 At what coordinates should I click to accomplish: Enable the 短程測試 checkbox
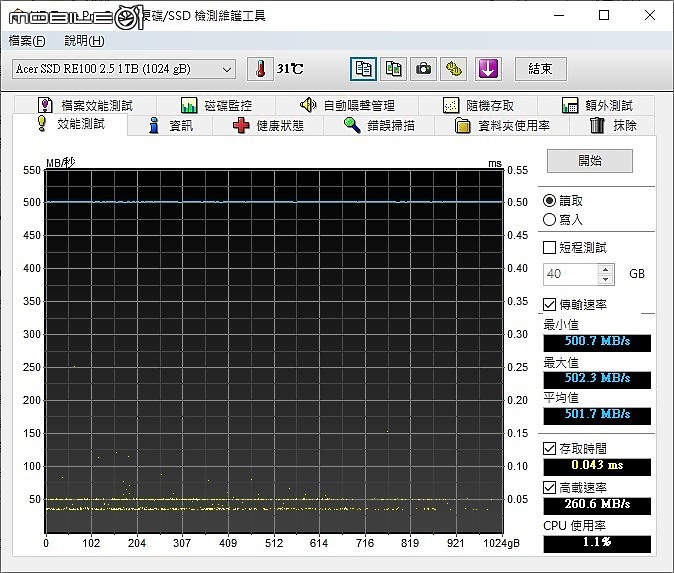(x=549, y=248)
